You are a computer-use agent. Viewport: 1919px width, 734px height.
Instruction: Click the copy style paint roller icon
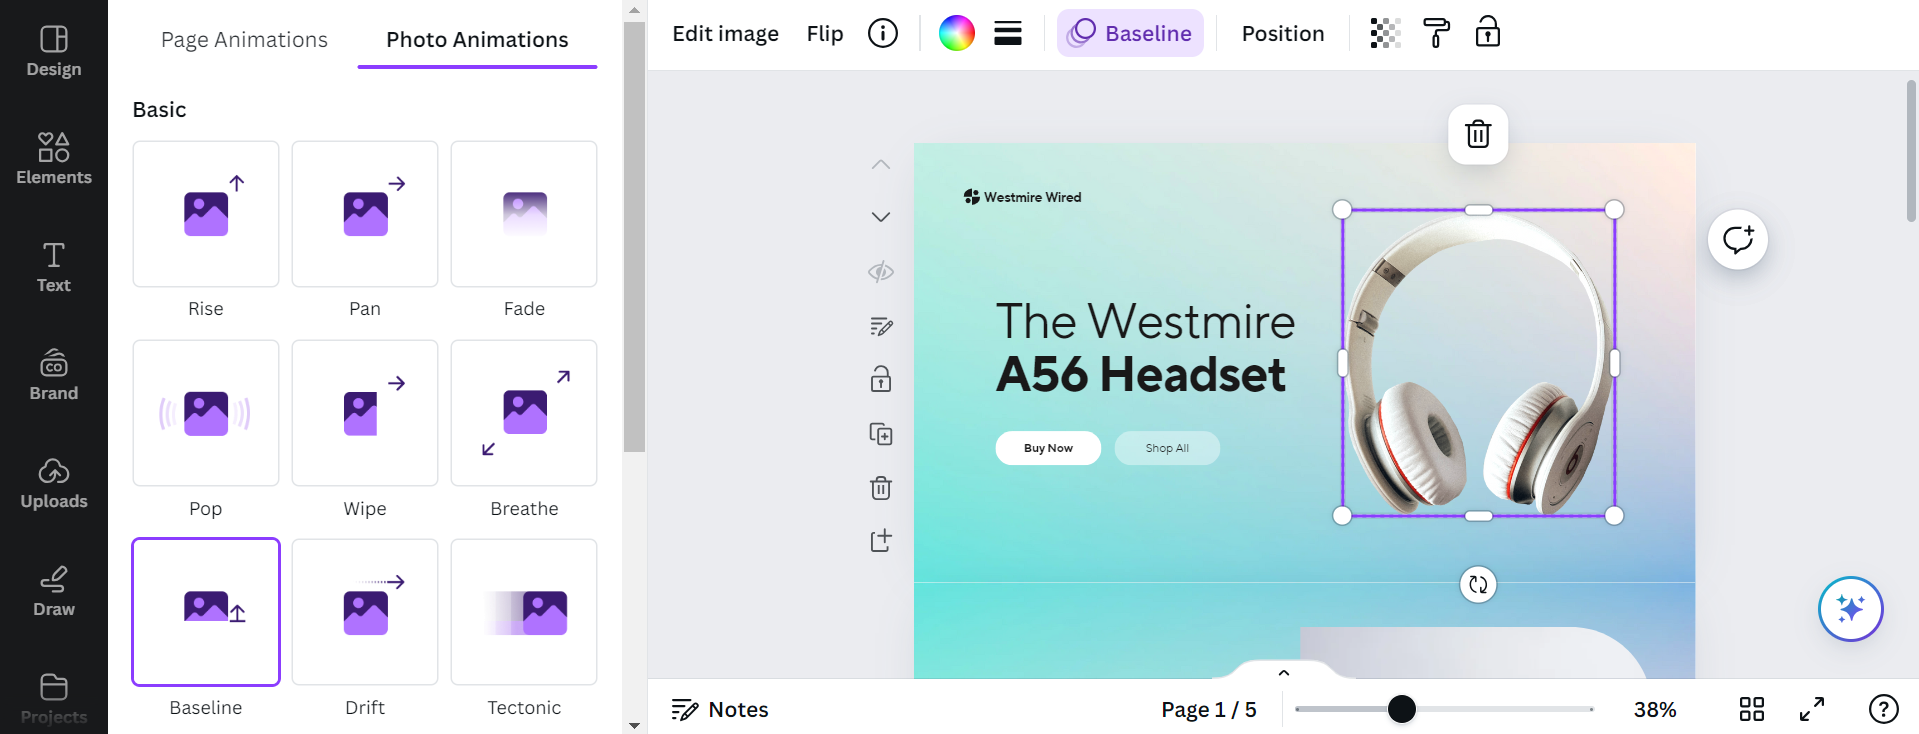coord(1436,33)
